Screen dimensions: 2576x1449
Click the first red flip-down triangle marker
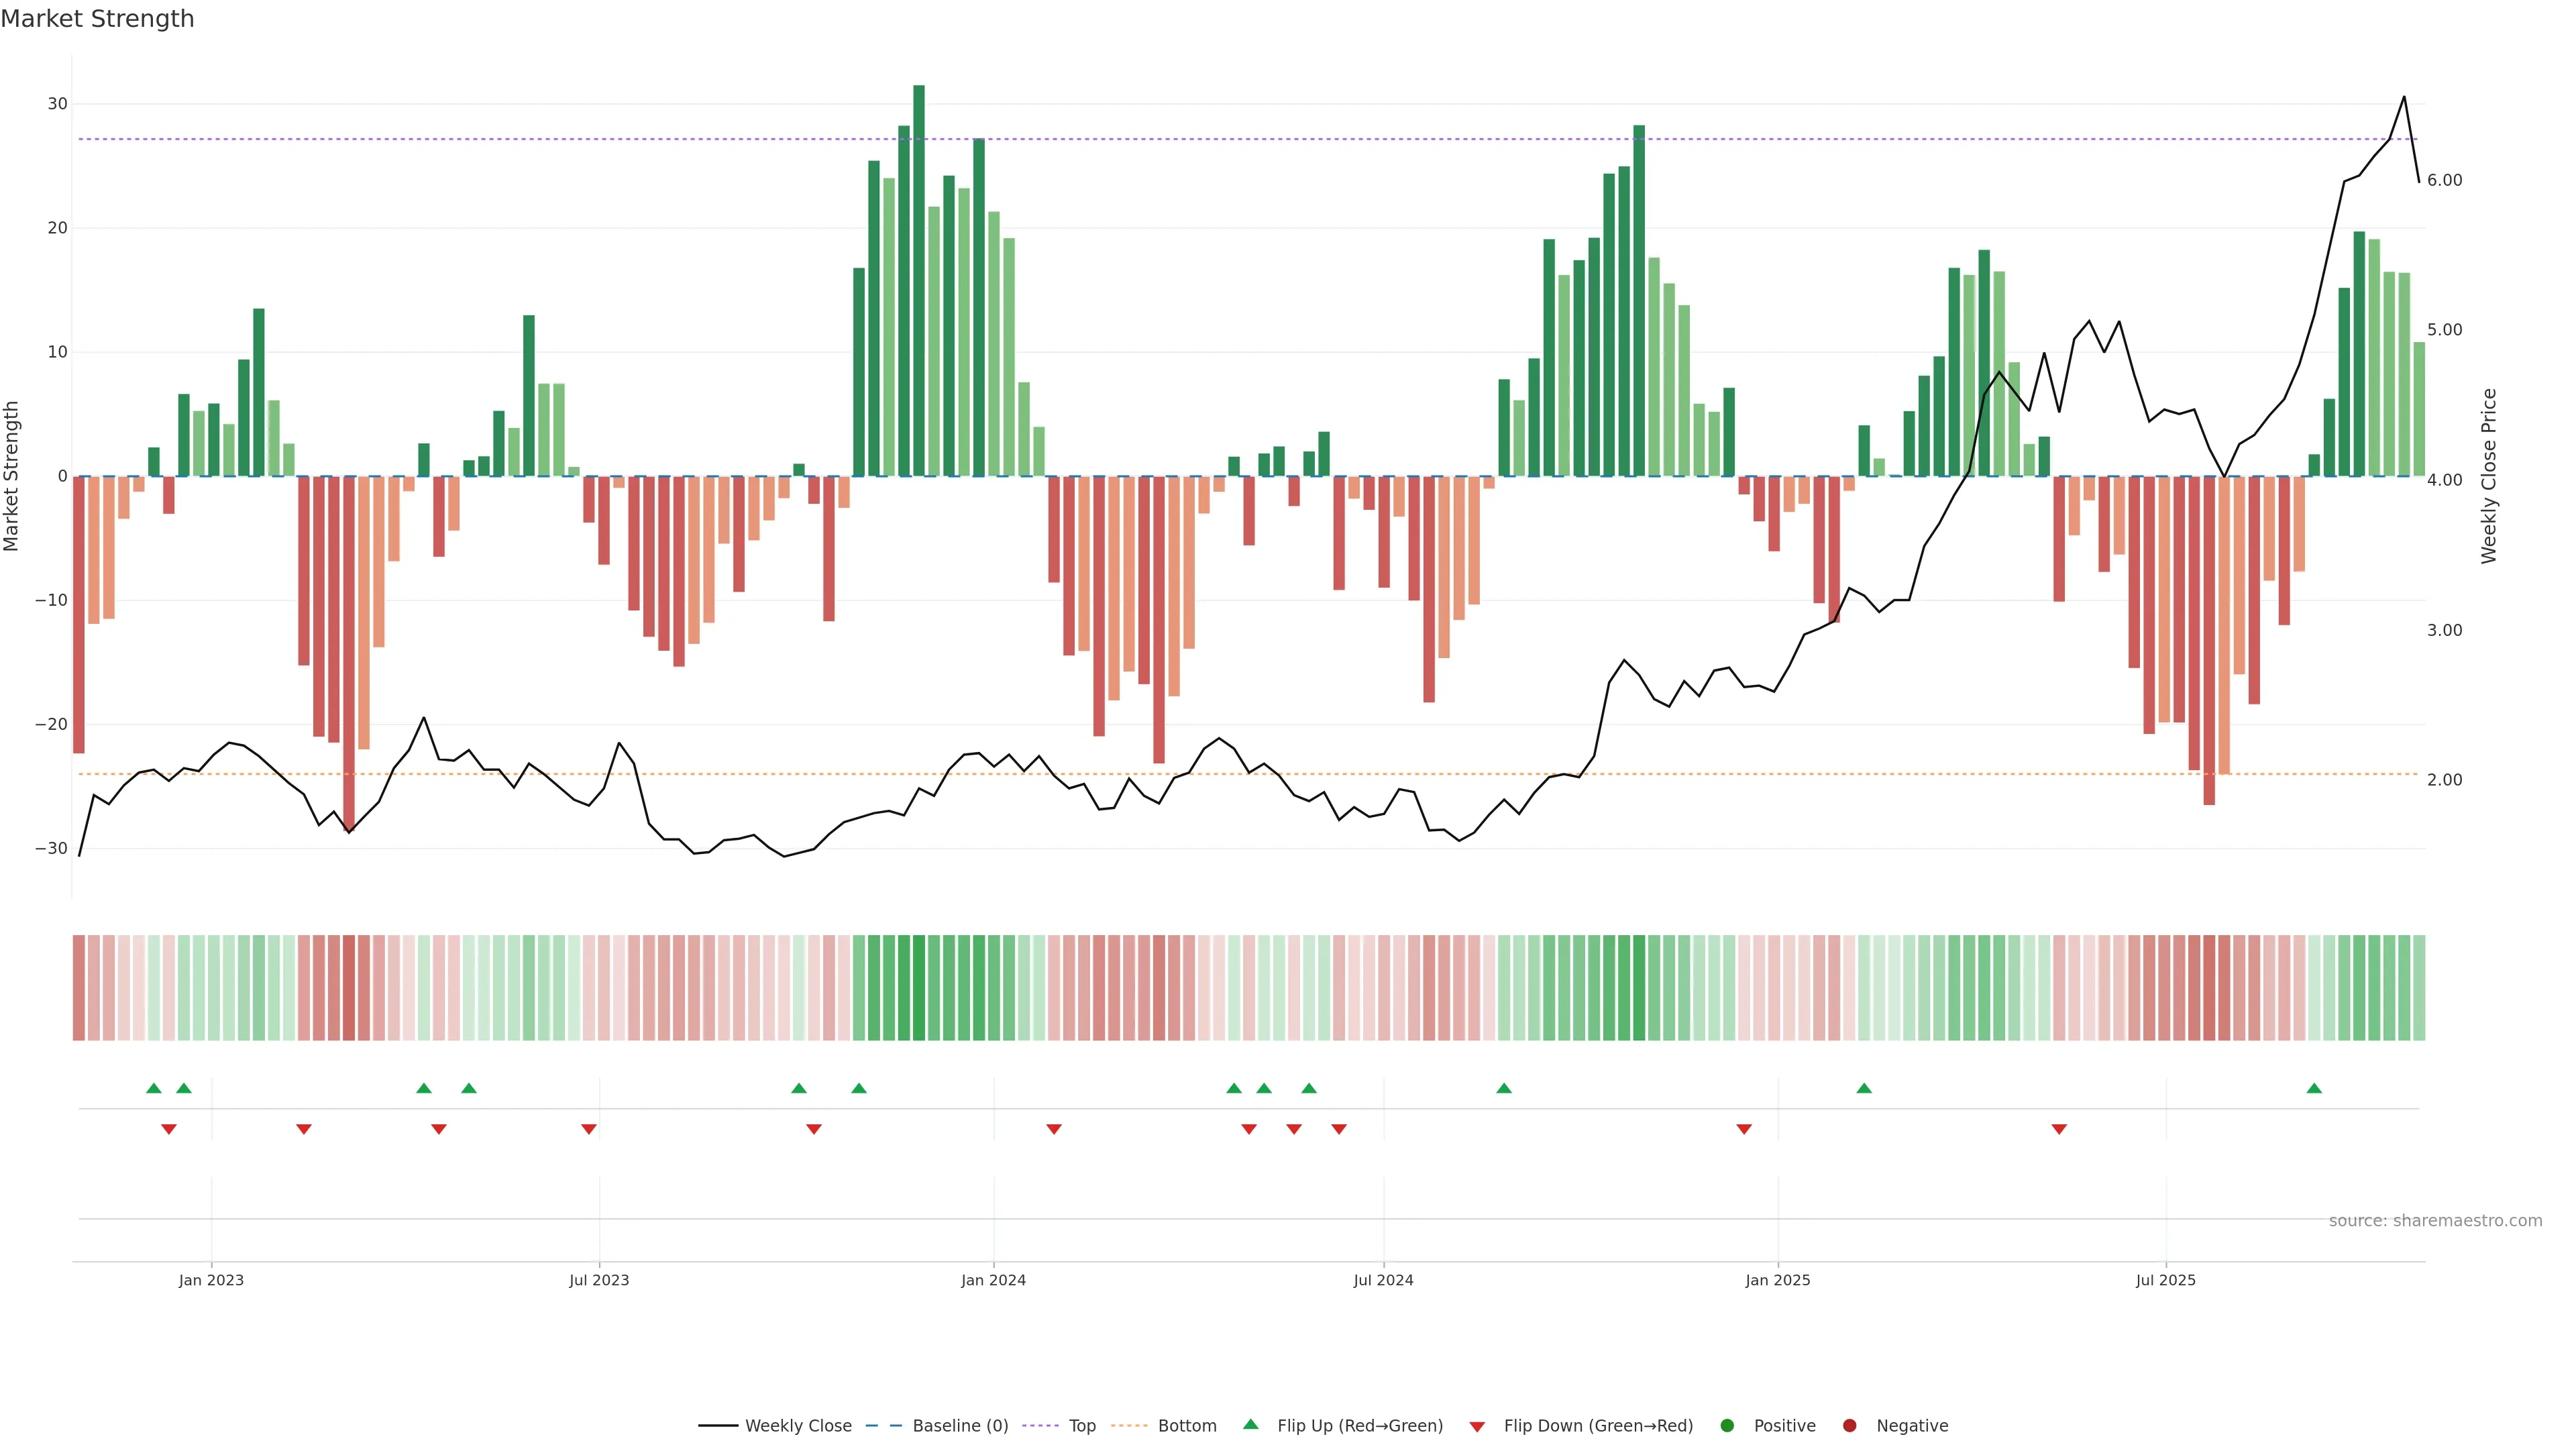(x=169, y=1129)
